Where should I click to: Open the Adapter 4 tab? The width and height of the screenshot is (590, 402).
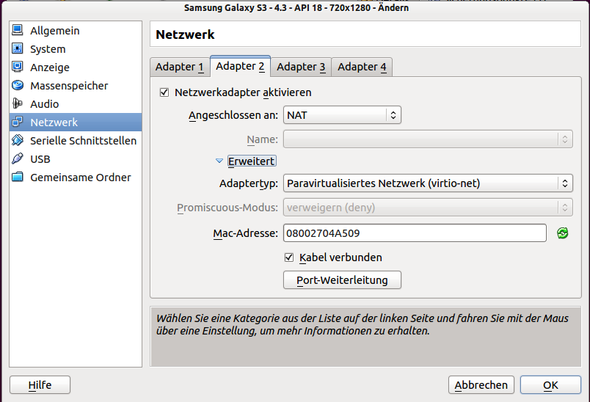(x=362, y=67)
